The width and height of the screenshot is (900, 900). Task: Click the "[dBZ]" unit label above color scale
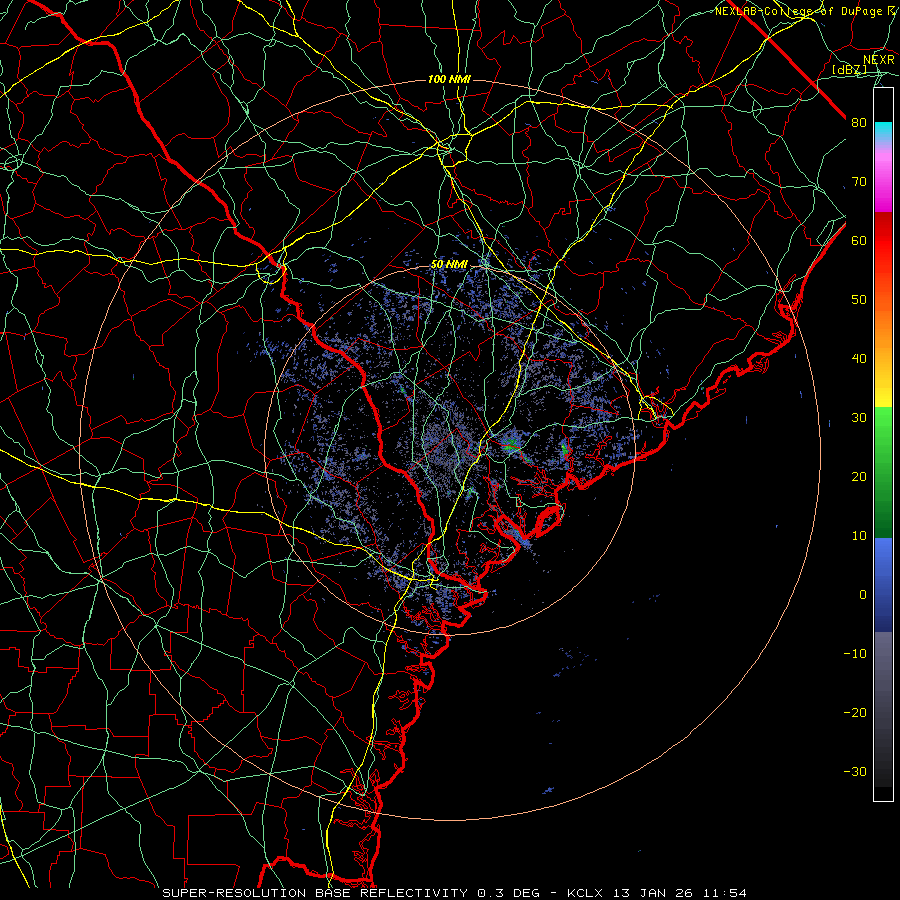click(849, 69)
